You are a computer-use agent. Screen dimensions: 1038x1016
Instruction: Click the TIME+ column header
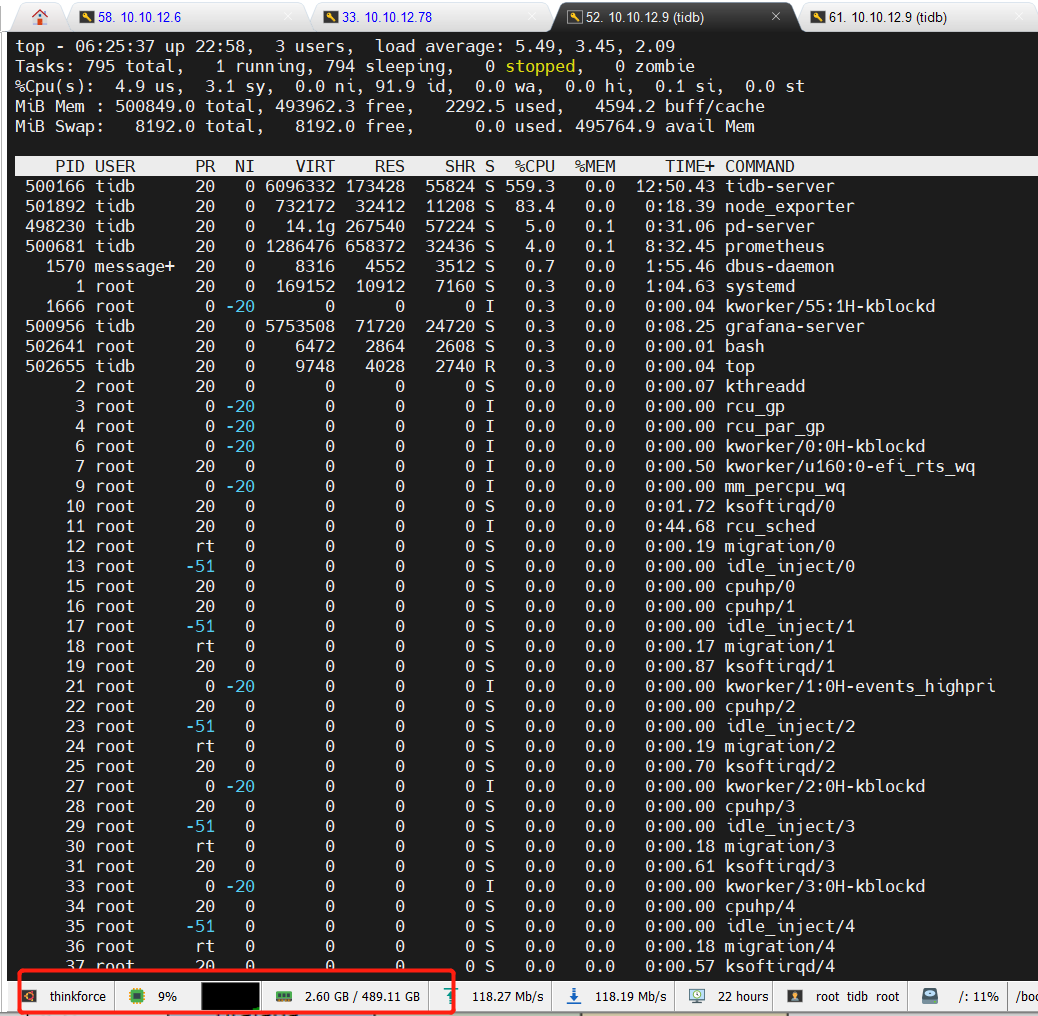(690, 166)
